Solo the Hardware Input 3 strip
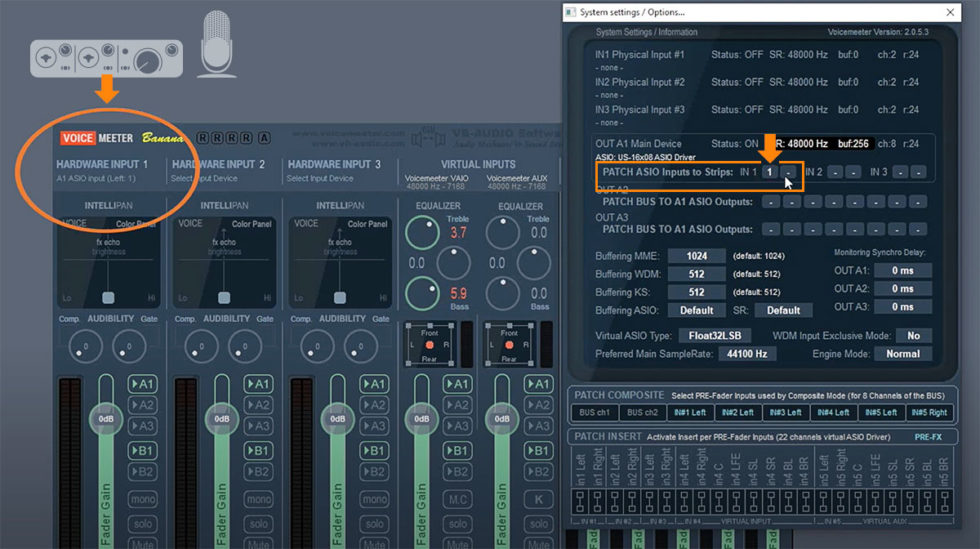Viewport: 980px width, 549px height. pos(374,523)
